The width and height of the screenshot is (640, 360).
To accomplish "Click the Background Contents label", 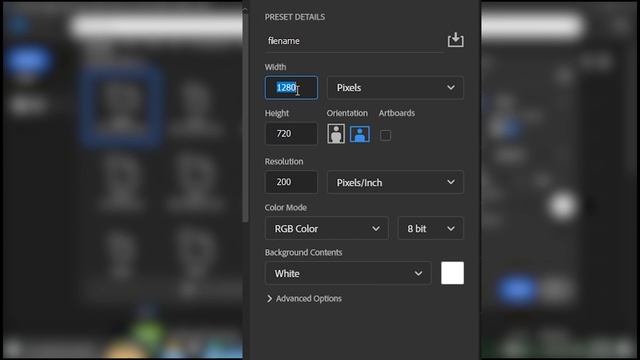I will [x=303, y=252].
